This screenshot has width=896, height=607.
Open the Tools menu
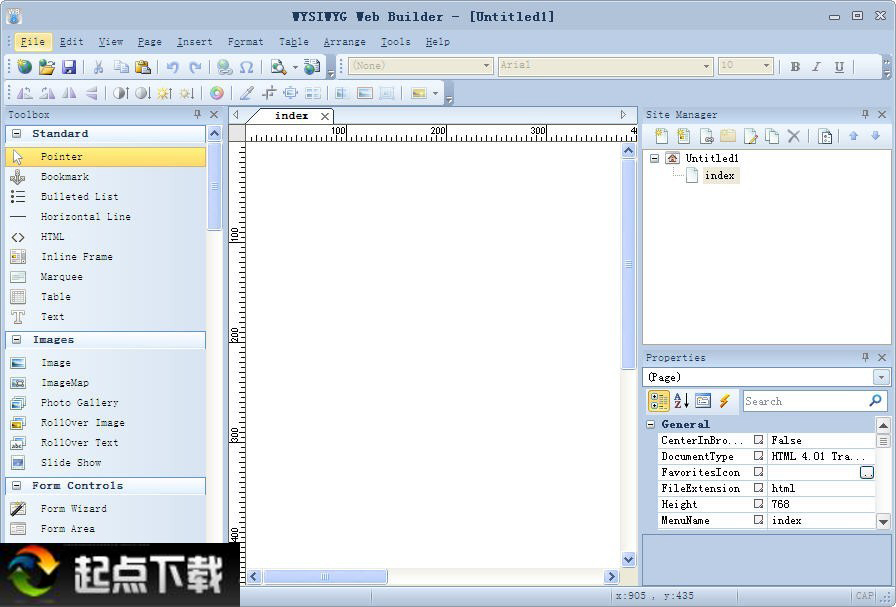click(395, 42)
